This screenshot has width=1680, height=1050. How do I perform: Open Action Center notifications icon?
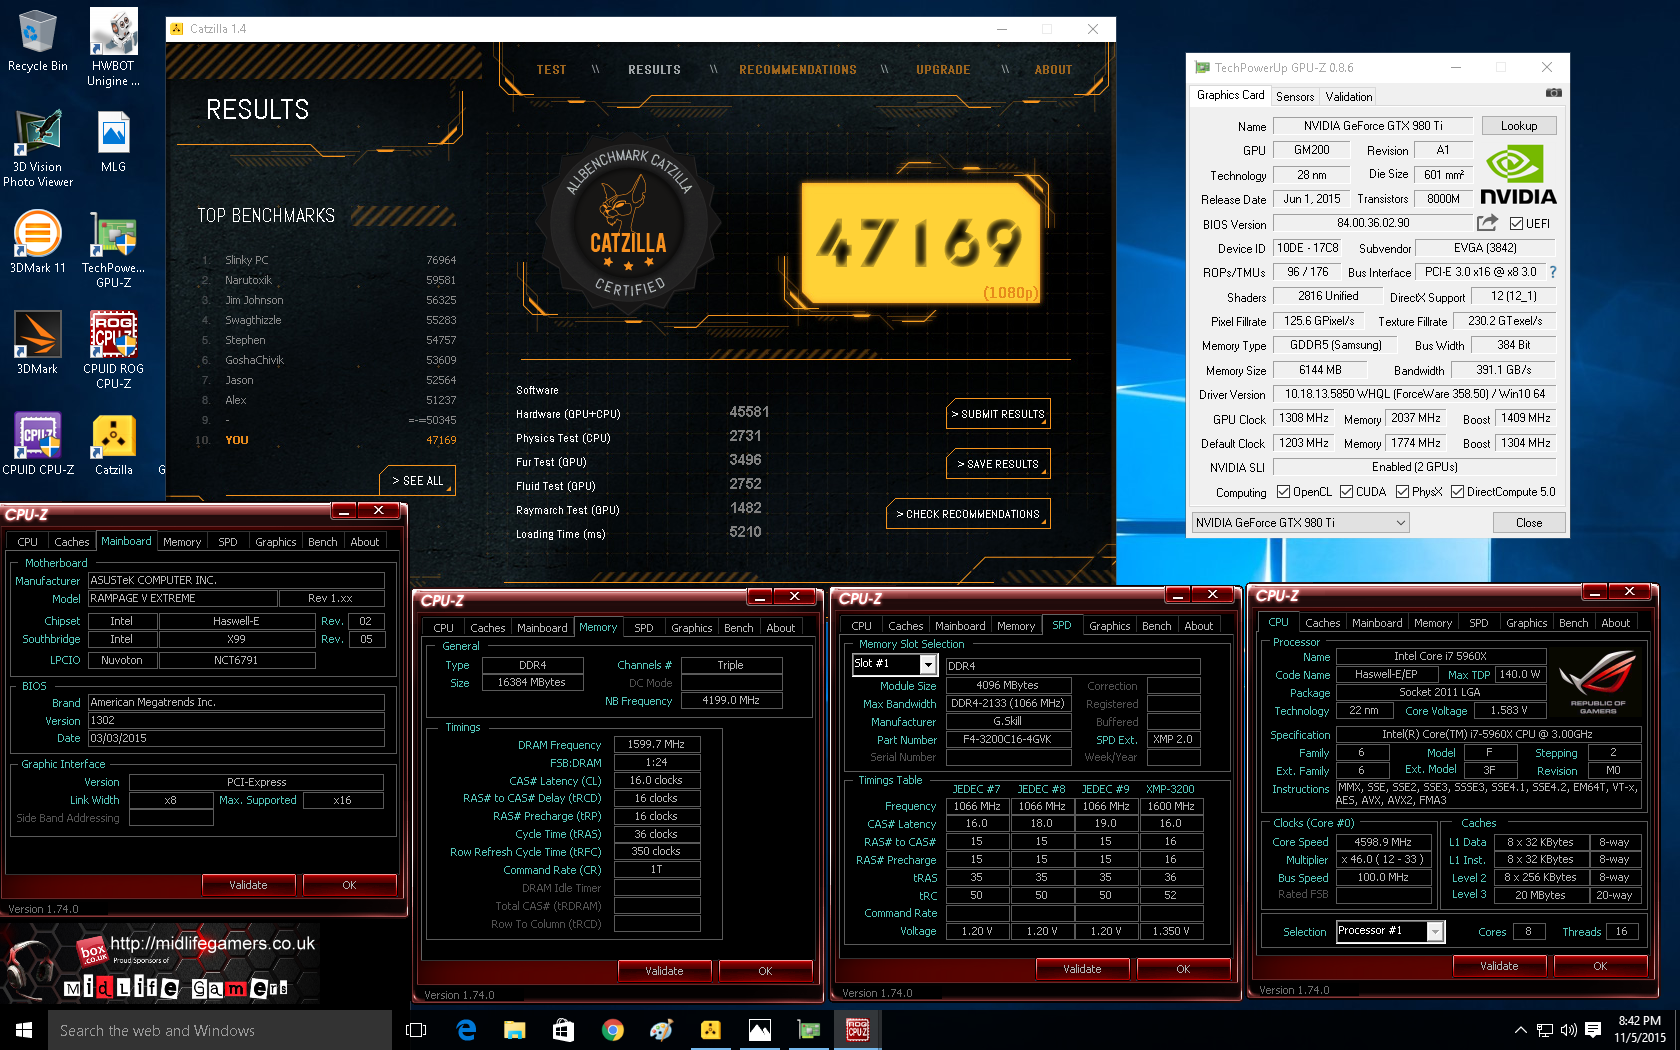pyautogui.click(x=1593, y=1030)
